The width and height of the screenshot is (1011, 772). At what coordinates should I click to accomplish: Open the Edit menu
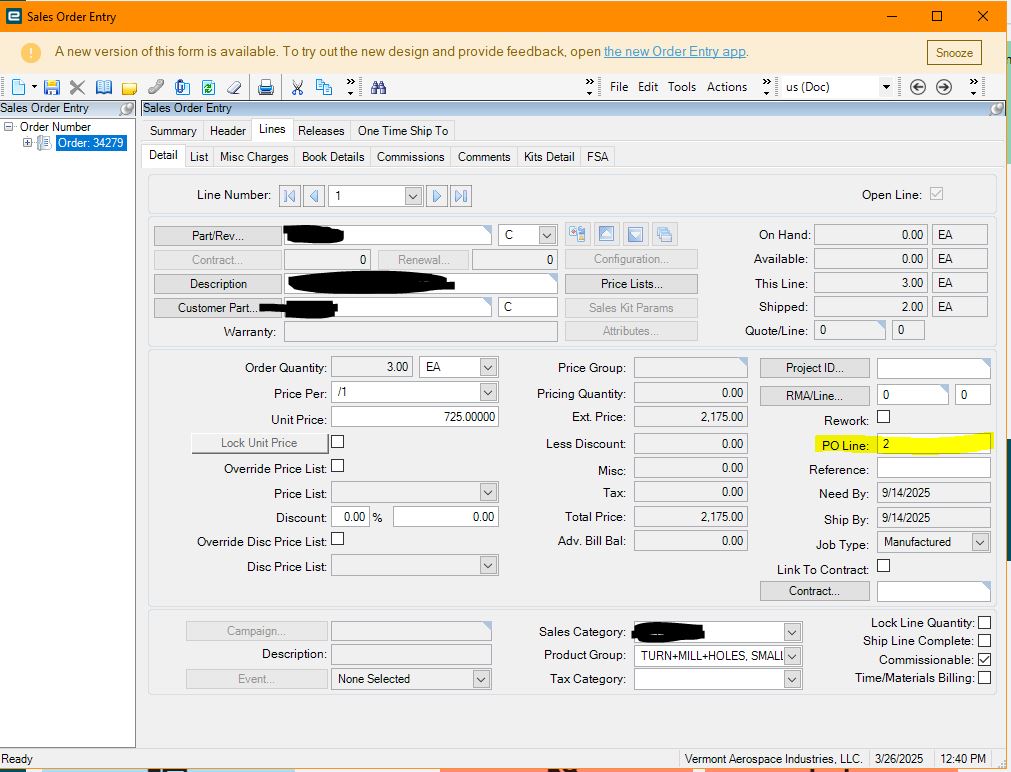pyautogui.click(x=648, y=86)
